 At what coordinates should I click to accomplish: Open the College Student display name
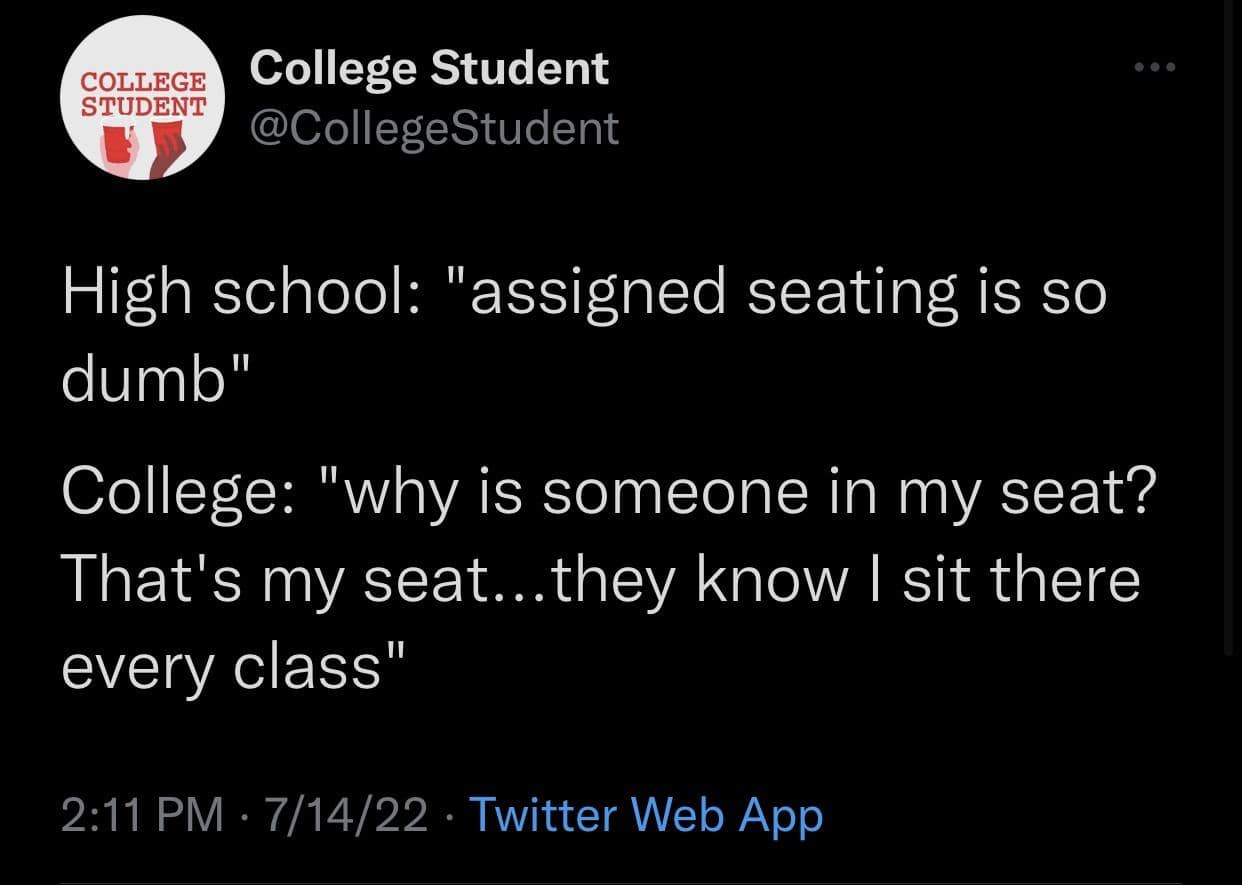point(429,69)
